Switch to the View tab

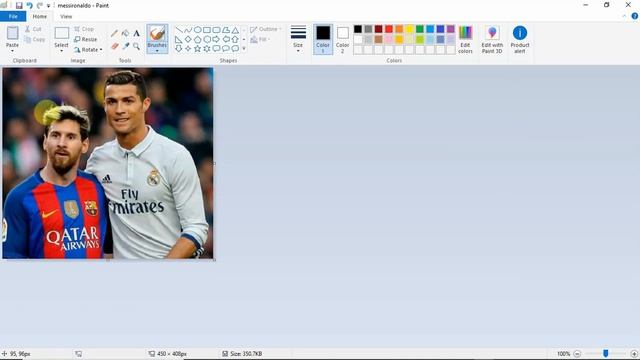click(66, 16)
